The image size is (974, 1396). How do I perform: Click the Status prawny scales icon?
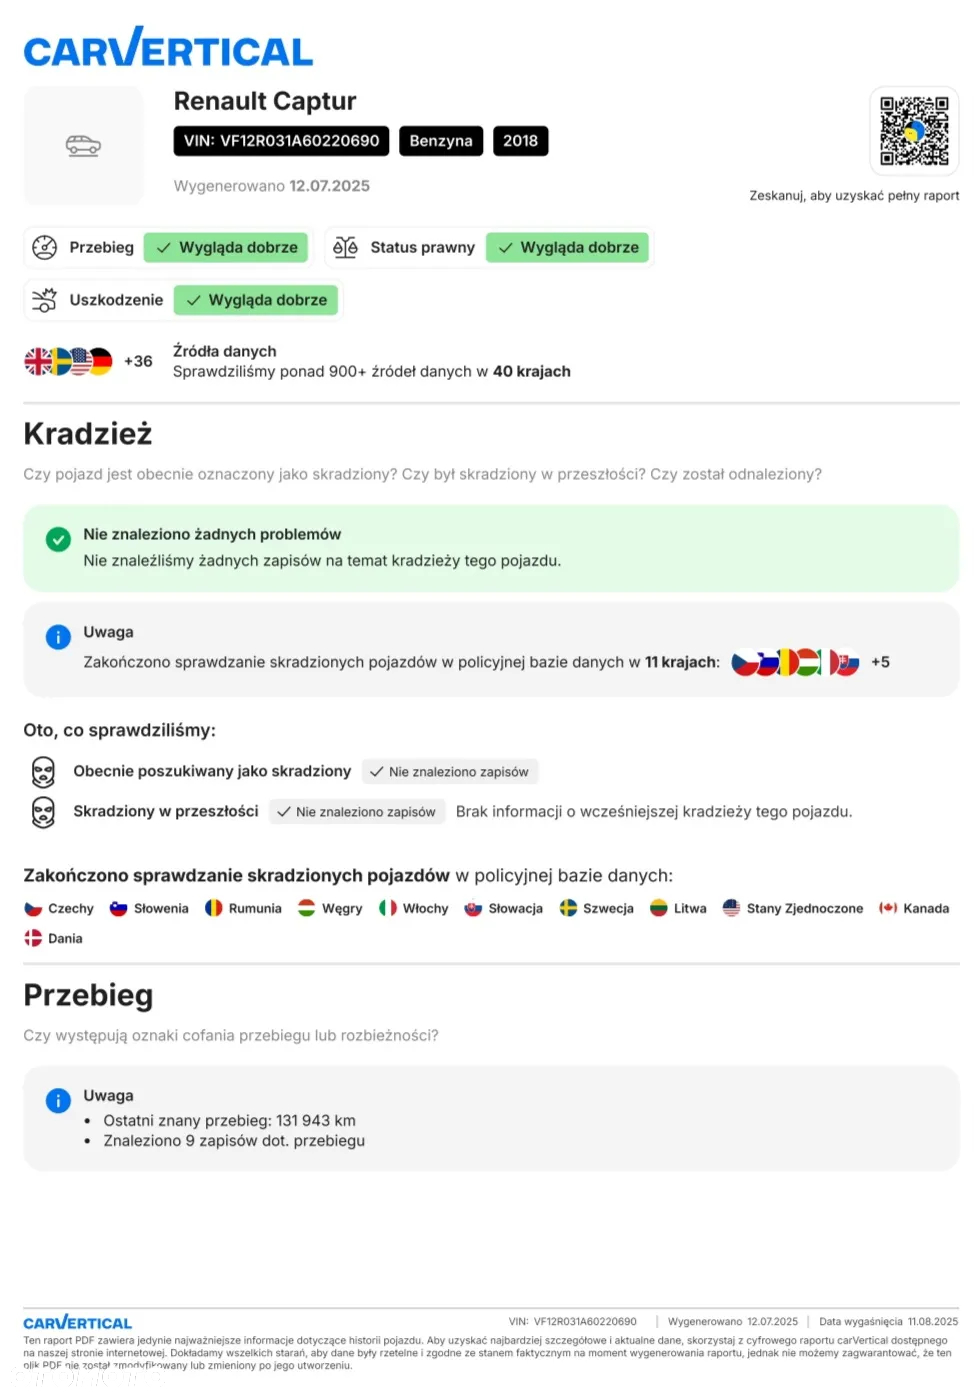click(x=345, y=247)
